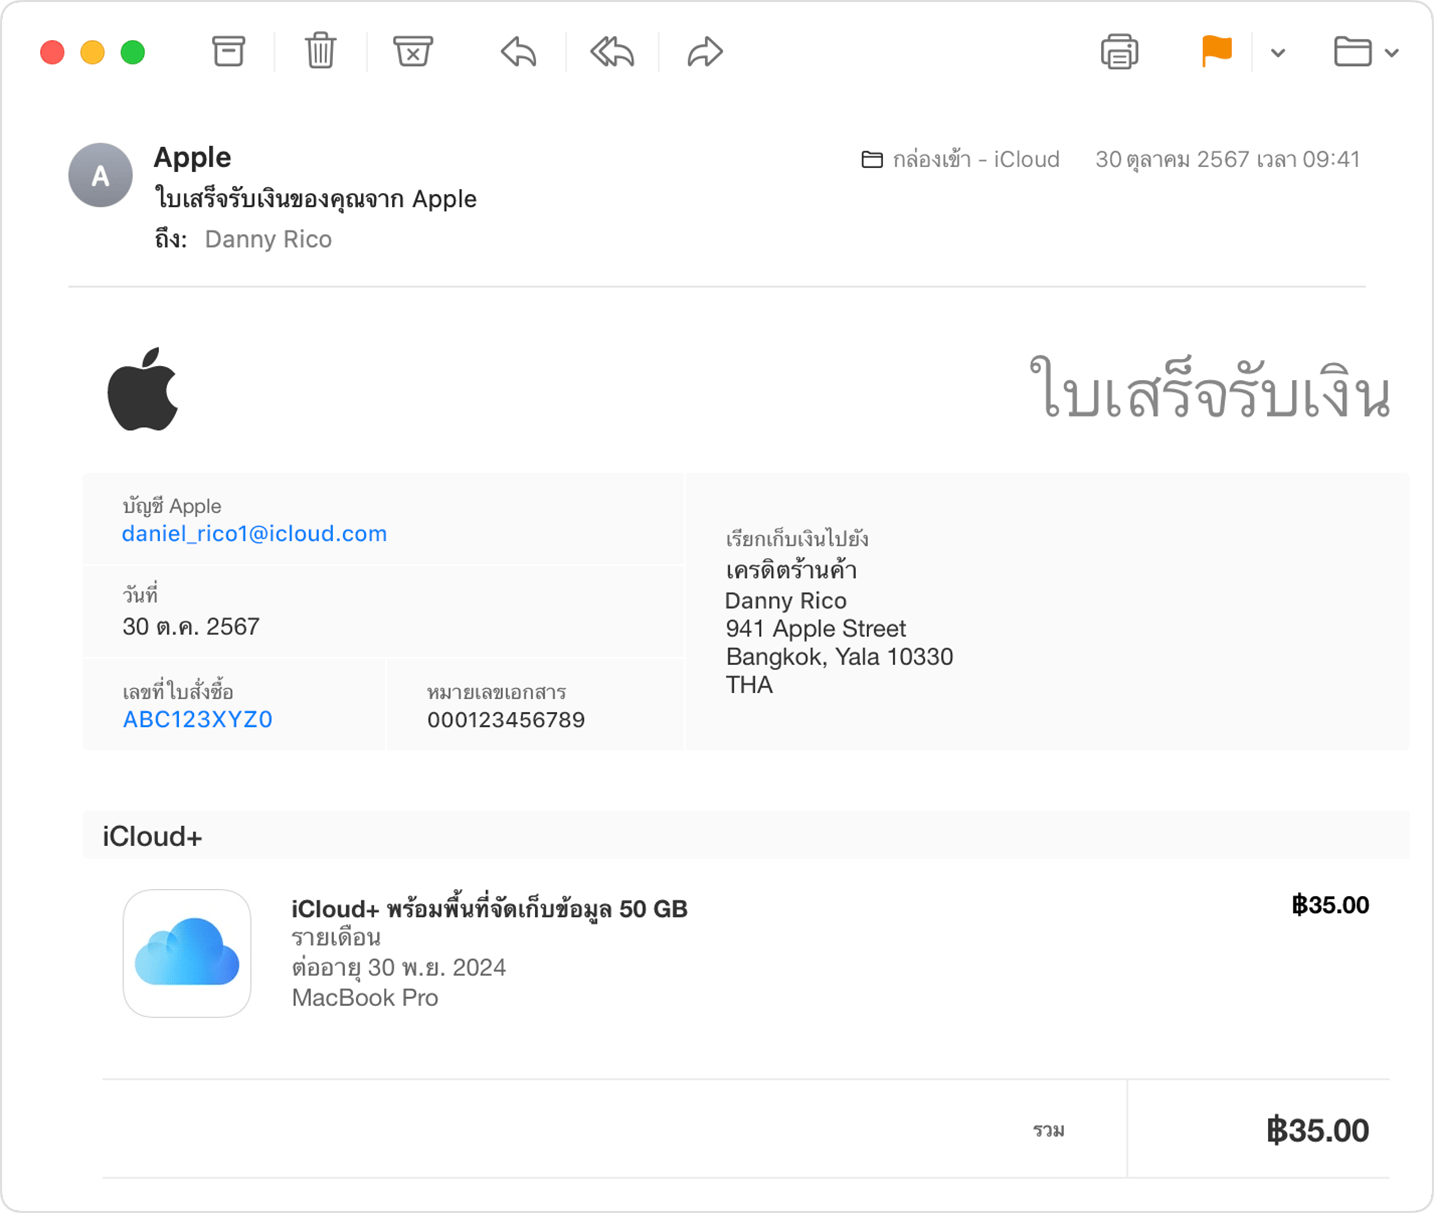Click recipient Danny Rico in header
The width and height of the screenshot is (1434, 1214).
coord(268,239)
